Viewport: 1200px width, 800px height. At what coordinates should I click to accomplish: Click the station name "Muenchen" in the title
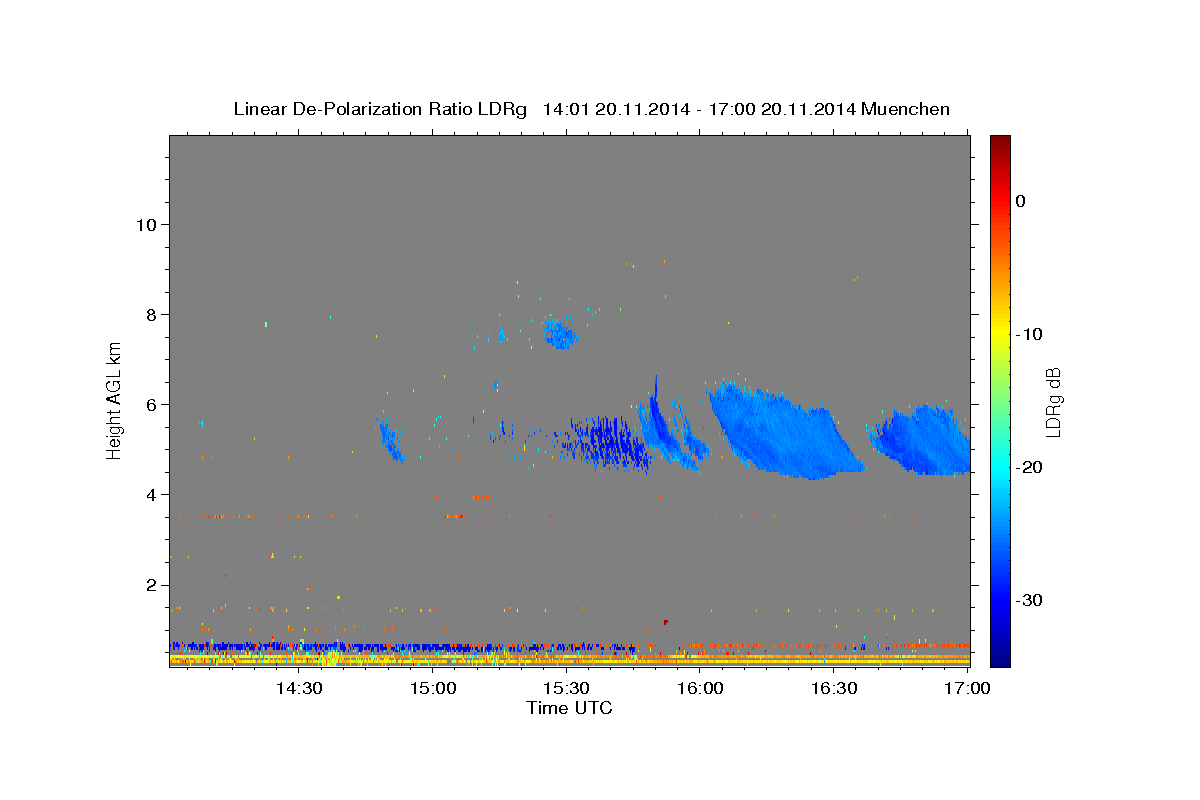click(x=906, y=109)
